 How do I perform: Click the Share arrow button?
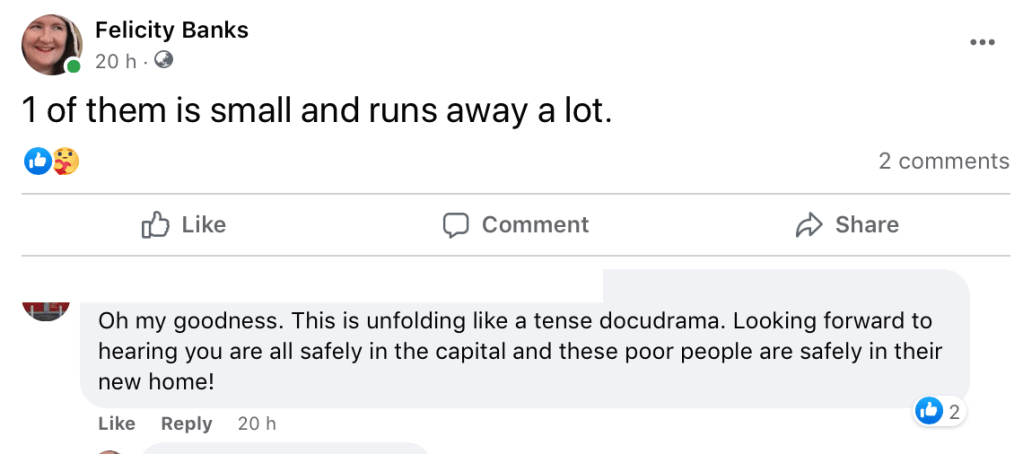click(847, 225)
